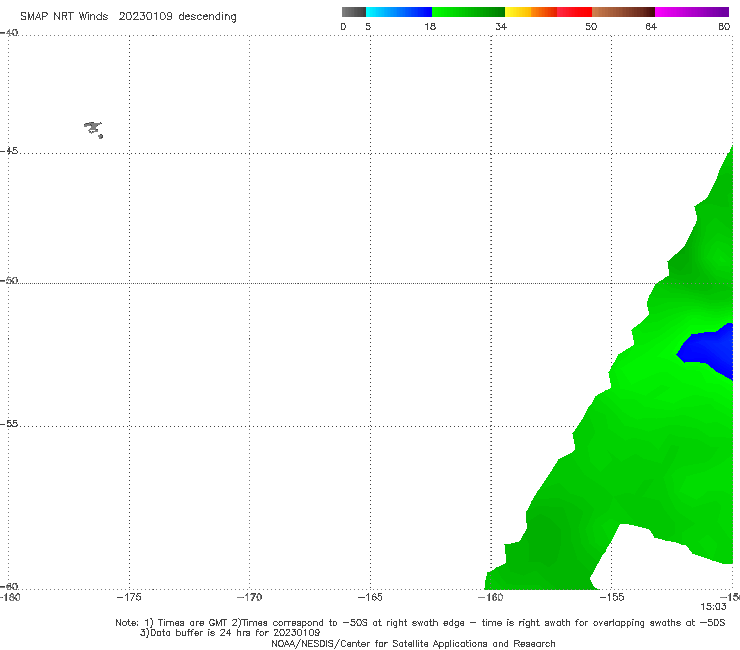Click the longitude label '-165'
Viewport: 740px width, 650px height.
coord(370,597)
